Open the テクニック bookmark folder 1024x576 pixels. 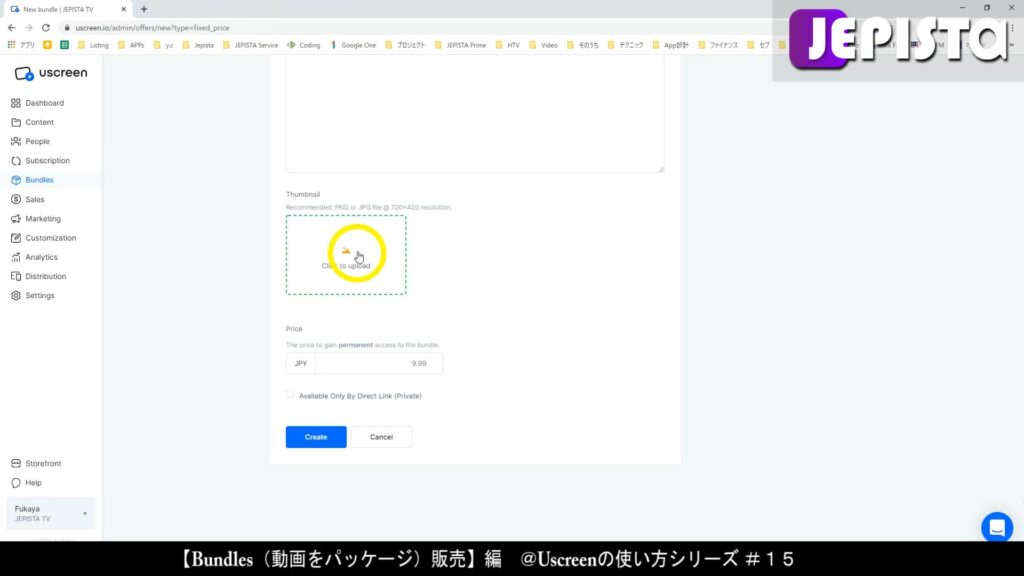(626, 45)
